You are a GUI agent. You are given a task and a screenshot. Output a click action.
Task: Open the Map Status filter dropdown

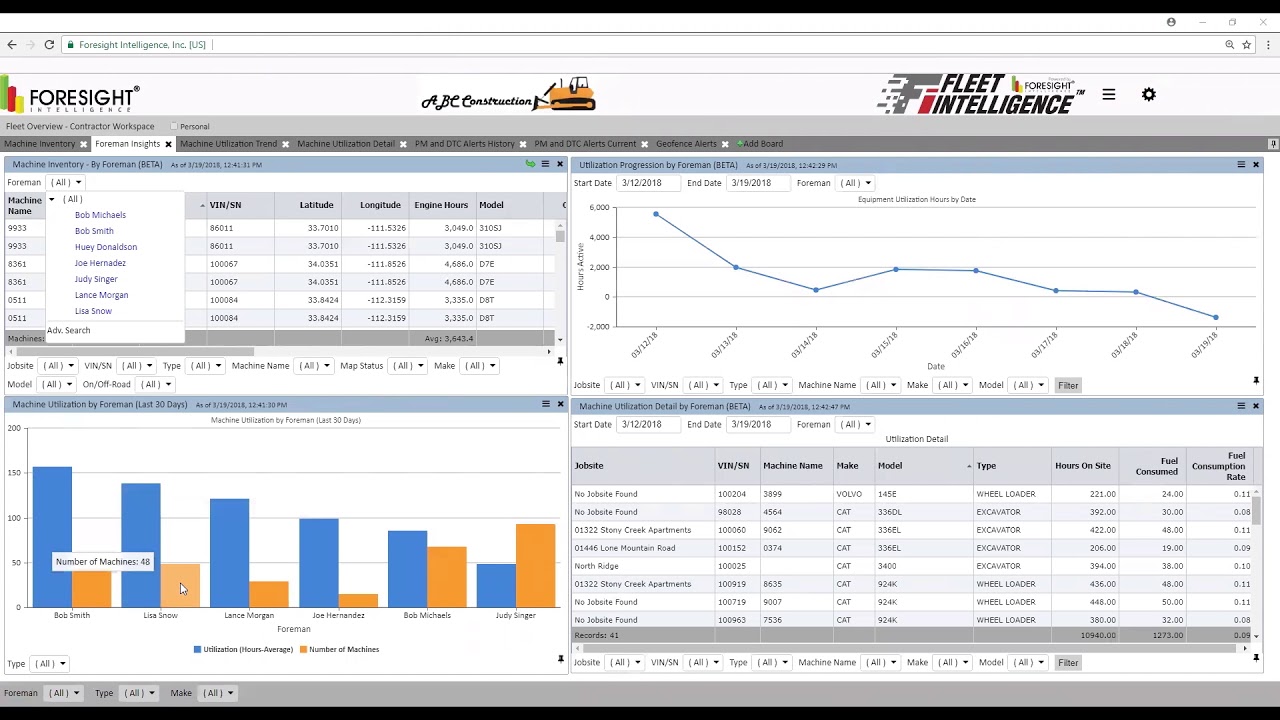click(x=408, y=366)
